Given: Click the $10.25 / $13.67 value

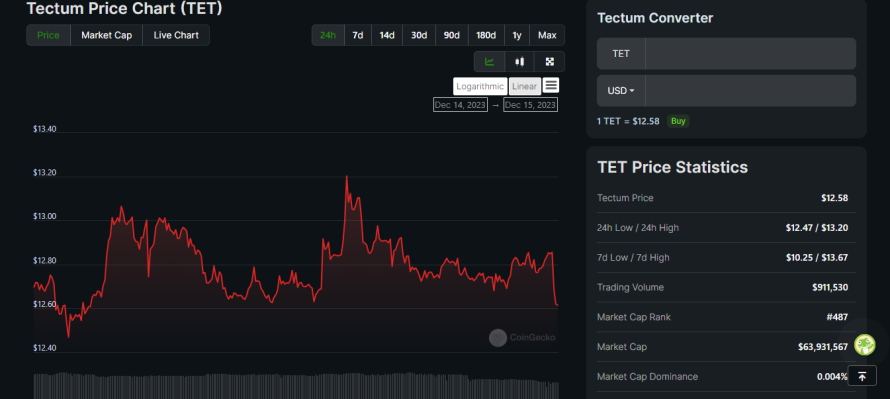Looking at the screenshot, I should click(x=817, y=258).
